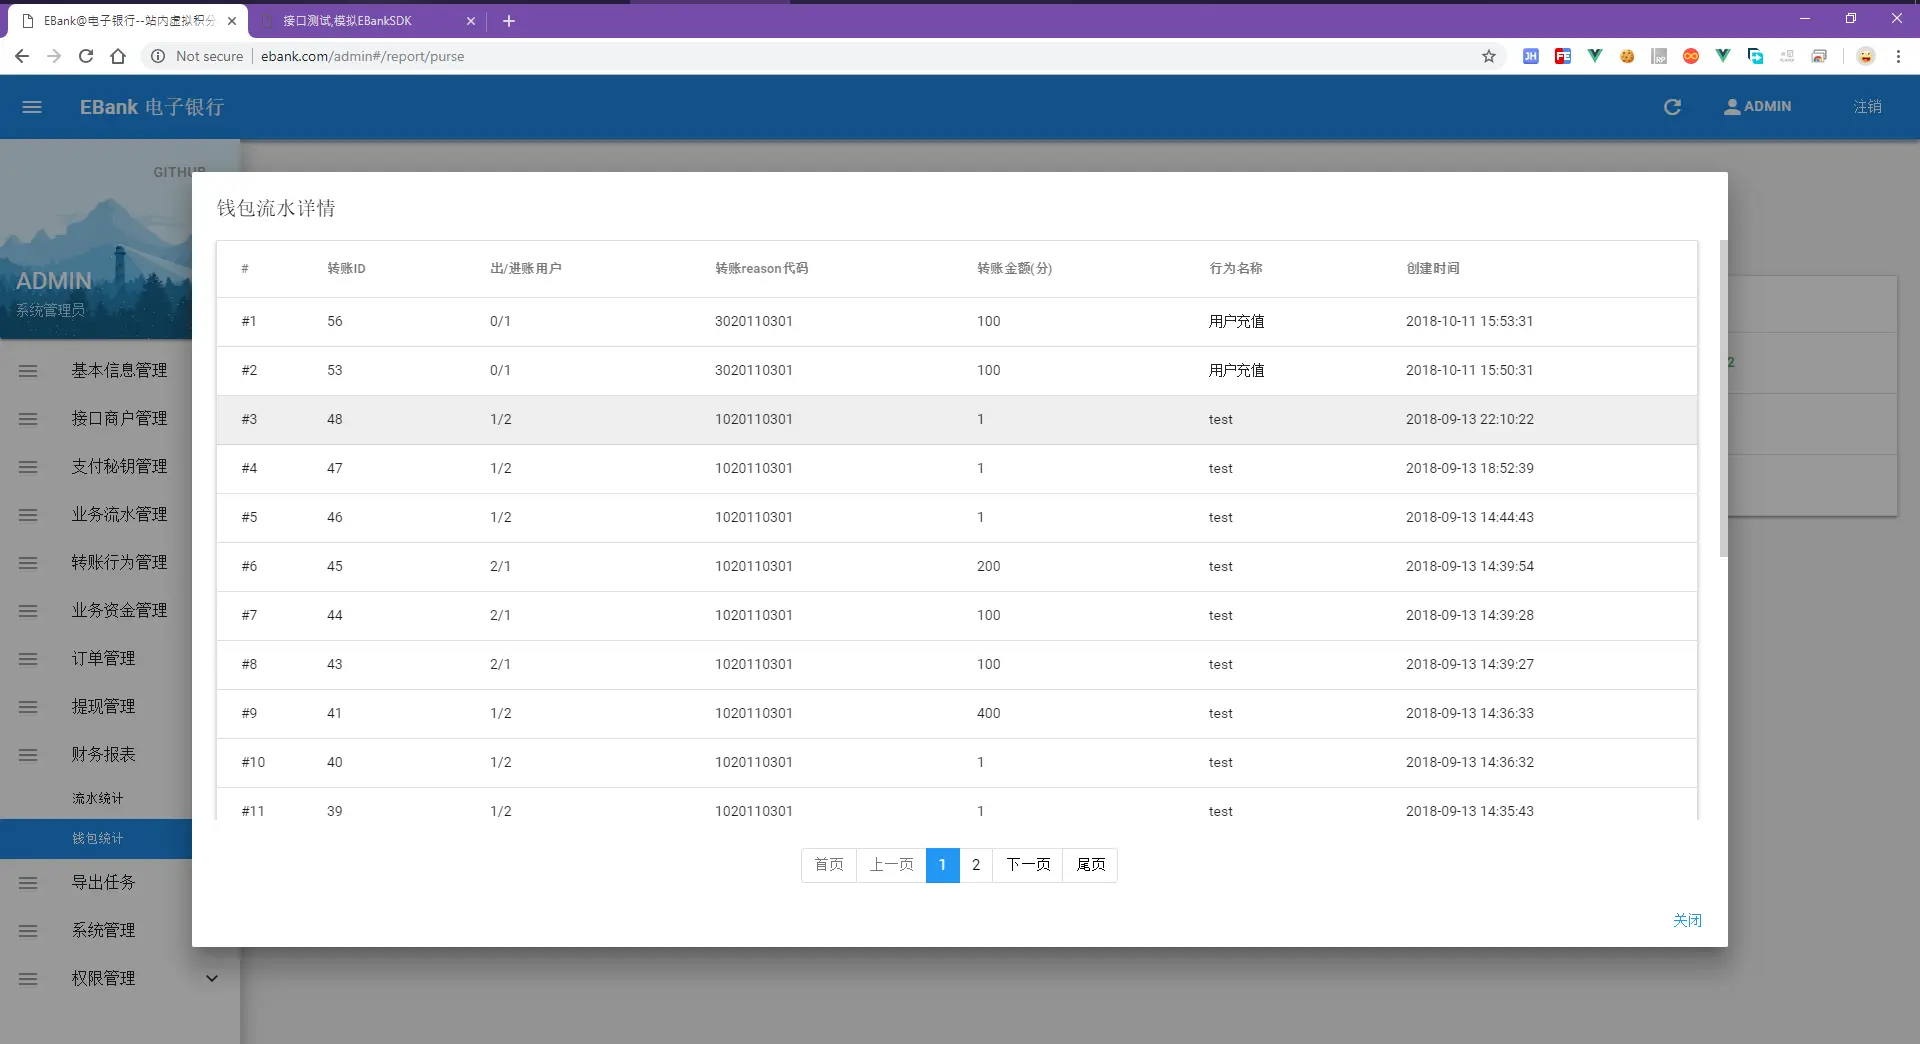Click the Chrome profile avatar icon
The image size is (1920, 1044).
pyautogui.click(x=1866, y=56)
